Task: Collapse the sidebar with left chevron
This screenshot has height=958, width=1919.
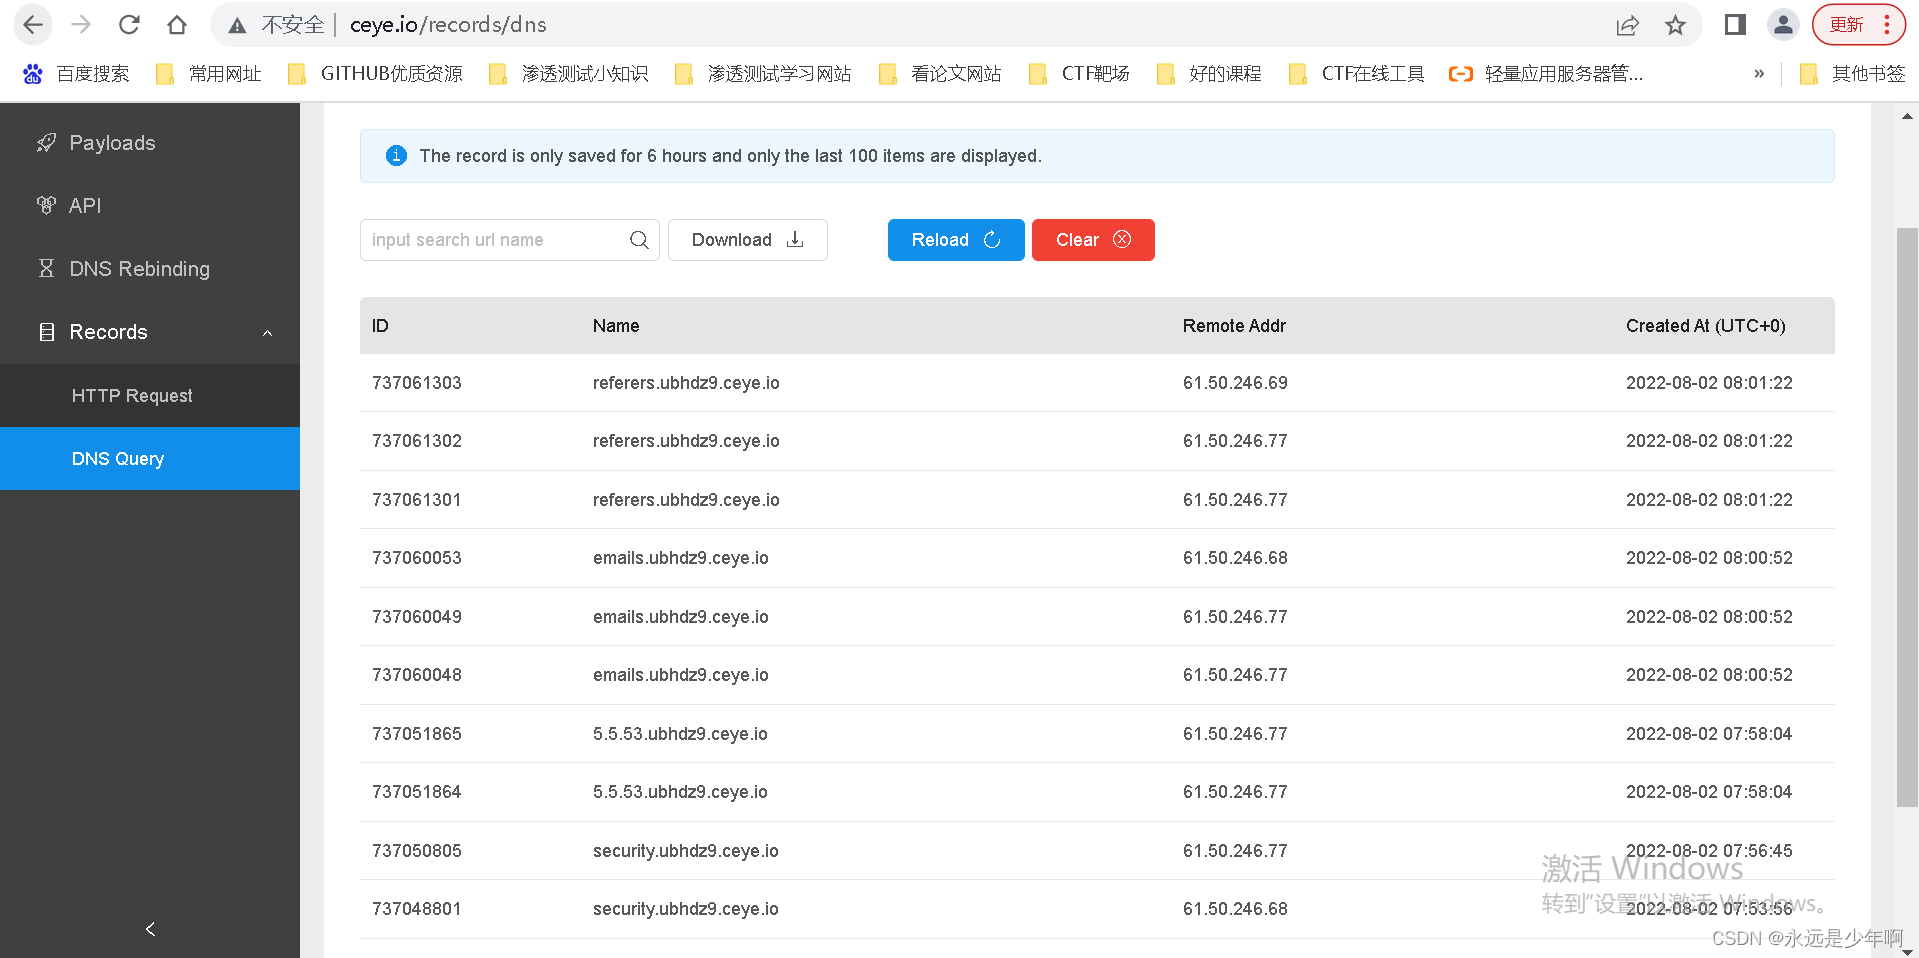Action: (x=150, y=929)
